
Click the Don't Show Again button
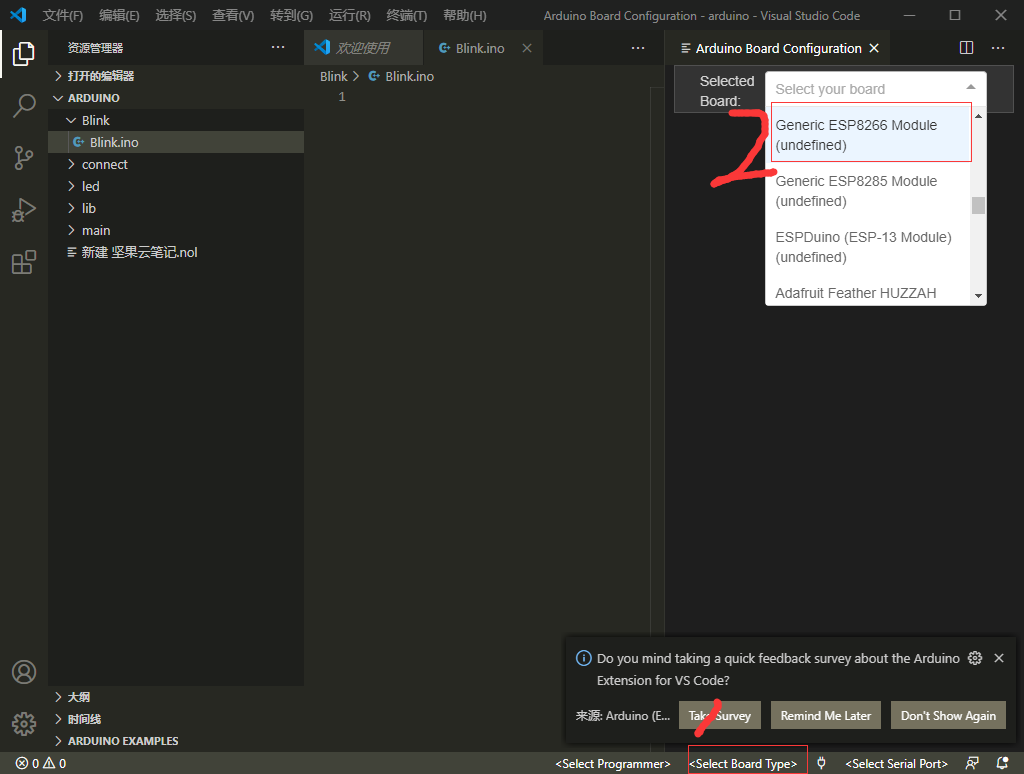point(948,715)
